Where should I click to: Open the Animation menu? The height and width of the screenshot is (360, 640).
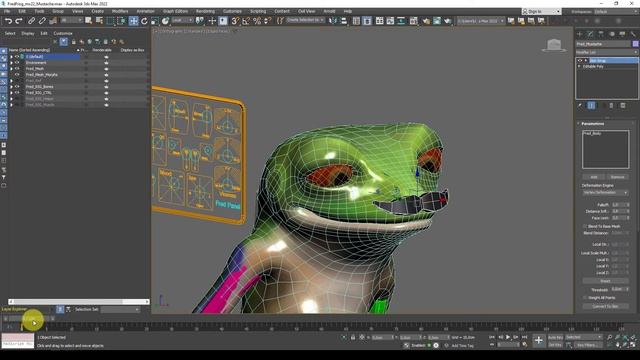pos(145,11)
